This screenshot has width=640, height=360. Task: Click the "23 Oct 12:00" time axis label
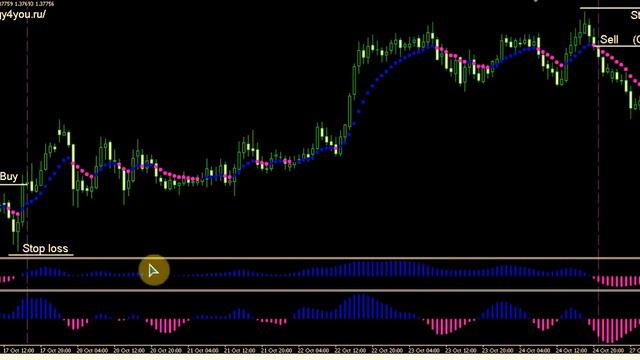(460, 350)
